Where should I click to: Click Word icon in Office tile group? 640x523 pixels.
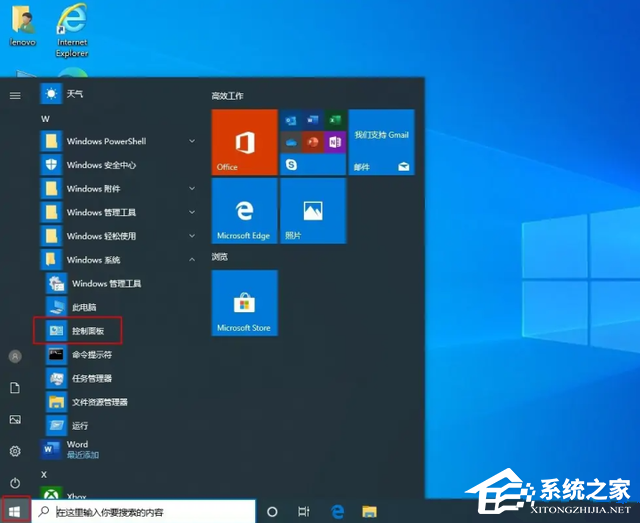click(x=313, y=120)
